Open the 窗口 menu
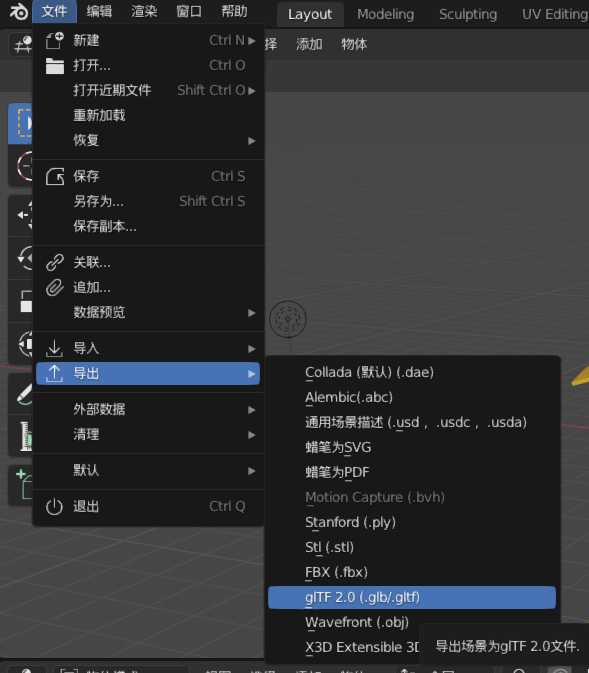589x673 pixels. tap(189, 12)
